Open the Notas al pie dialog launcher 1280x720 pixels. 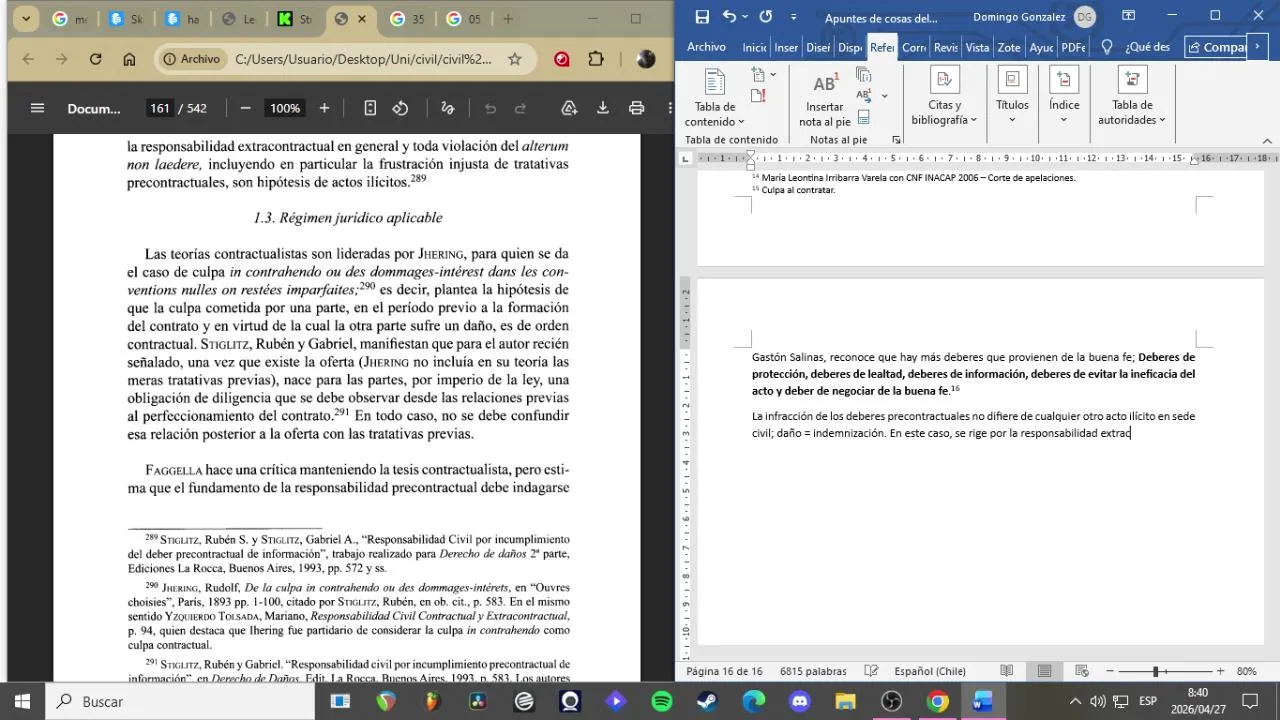(x=896, y=140)
